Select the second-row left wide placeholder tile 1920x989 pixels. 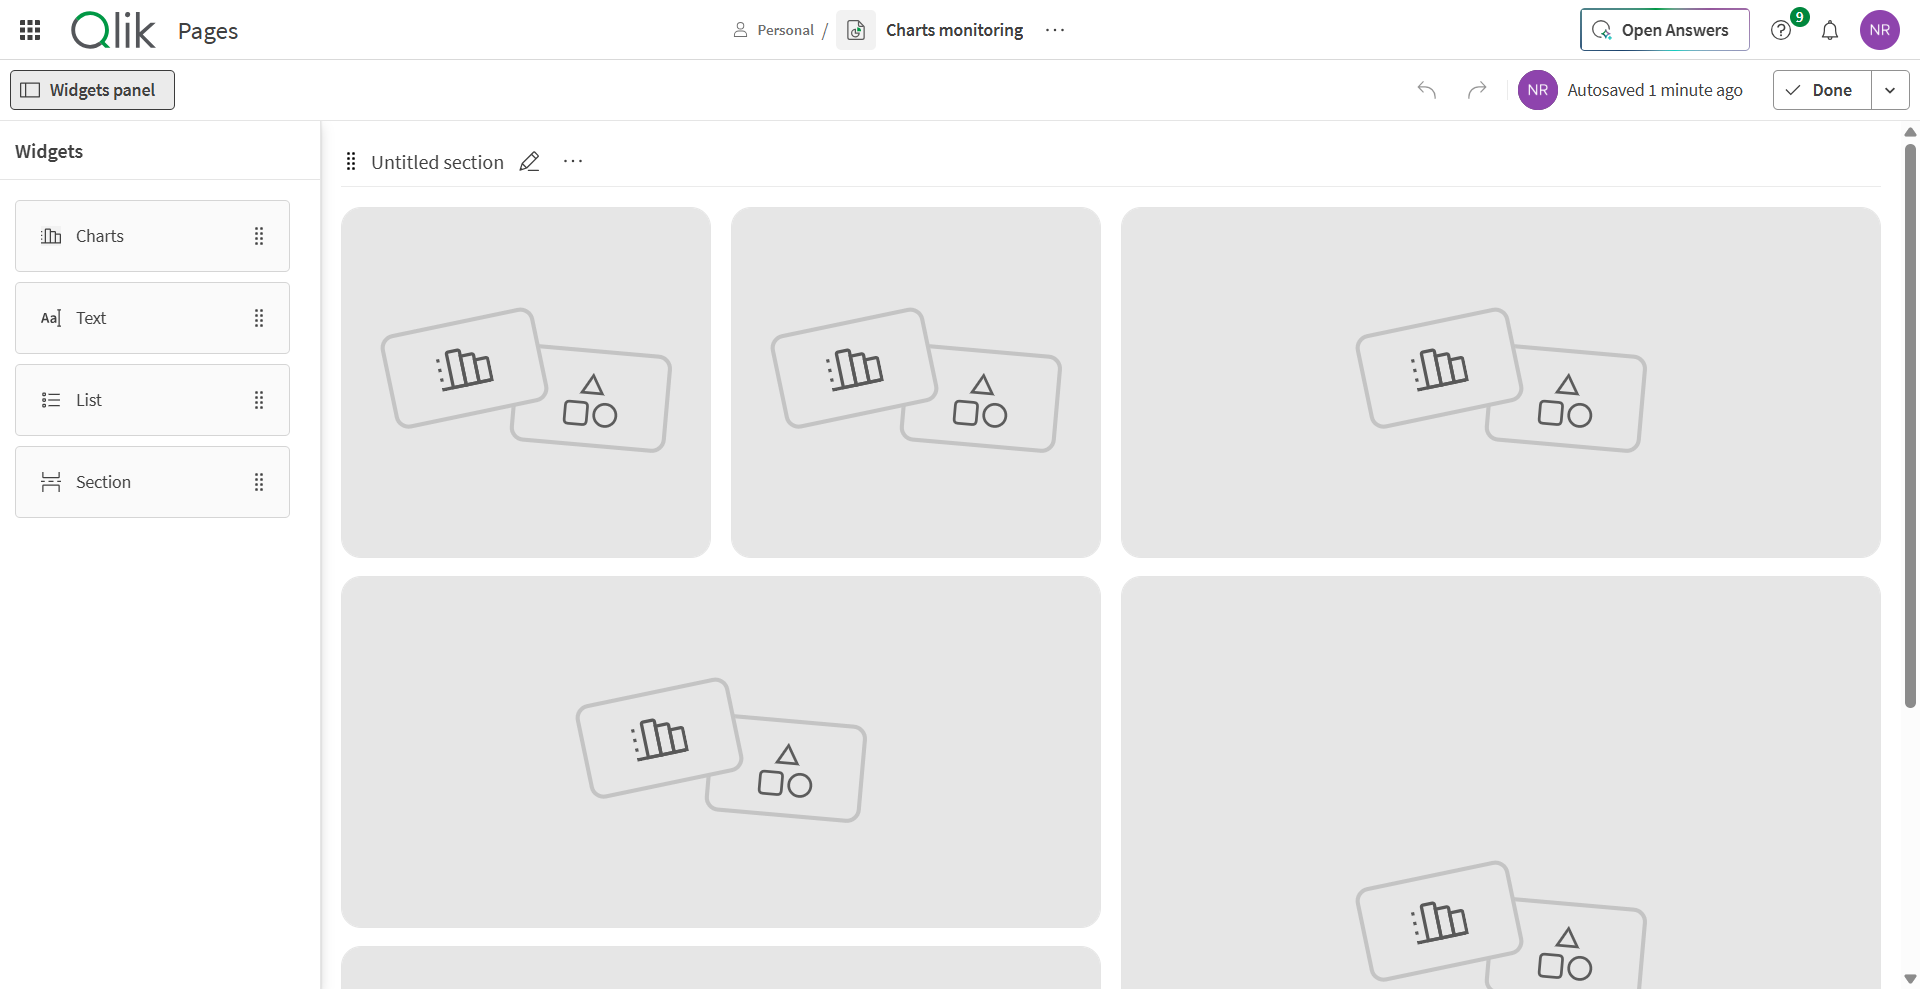(721, 752)
